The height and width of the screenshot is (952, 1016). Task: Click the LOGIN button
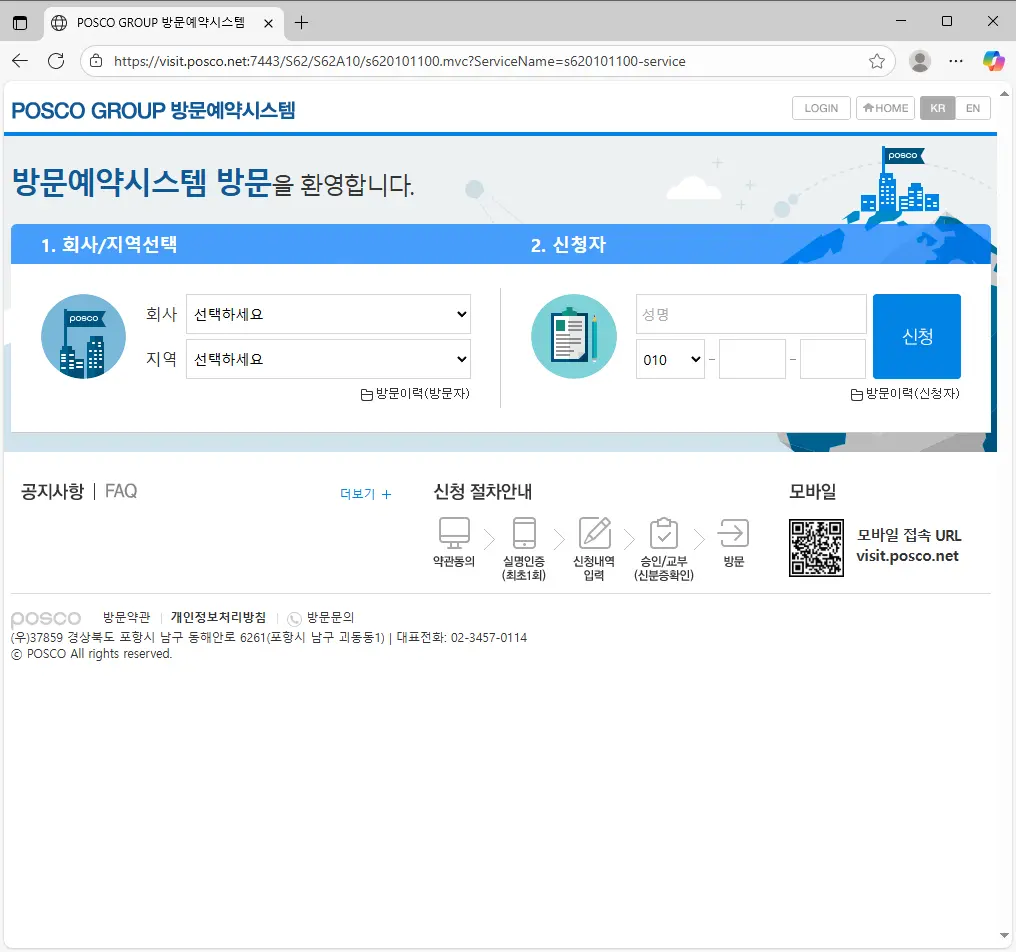click(x=821, y=108)
